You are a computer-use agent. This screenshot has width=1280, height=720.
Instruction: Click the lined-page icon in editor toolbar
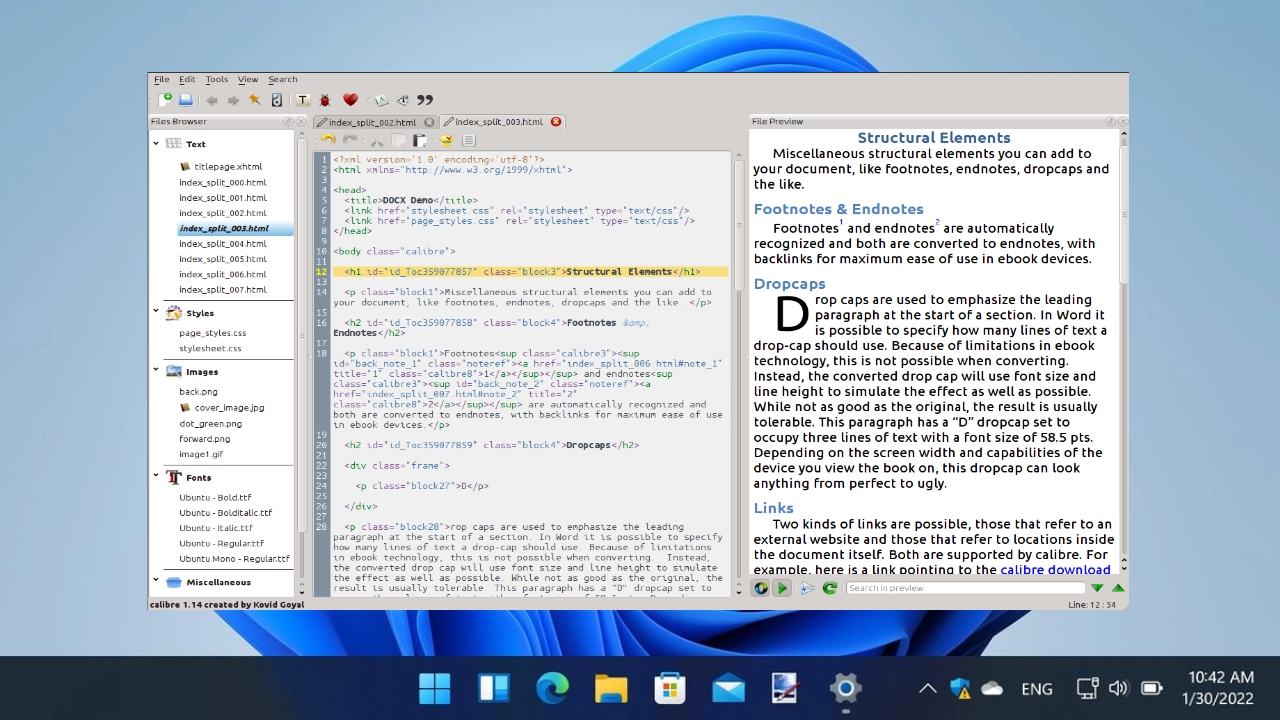tap(469, 140)
